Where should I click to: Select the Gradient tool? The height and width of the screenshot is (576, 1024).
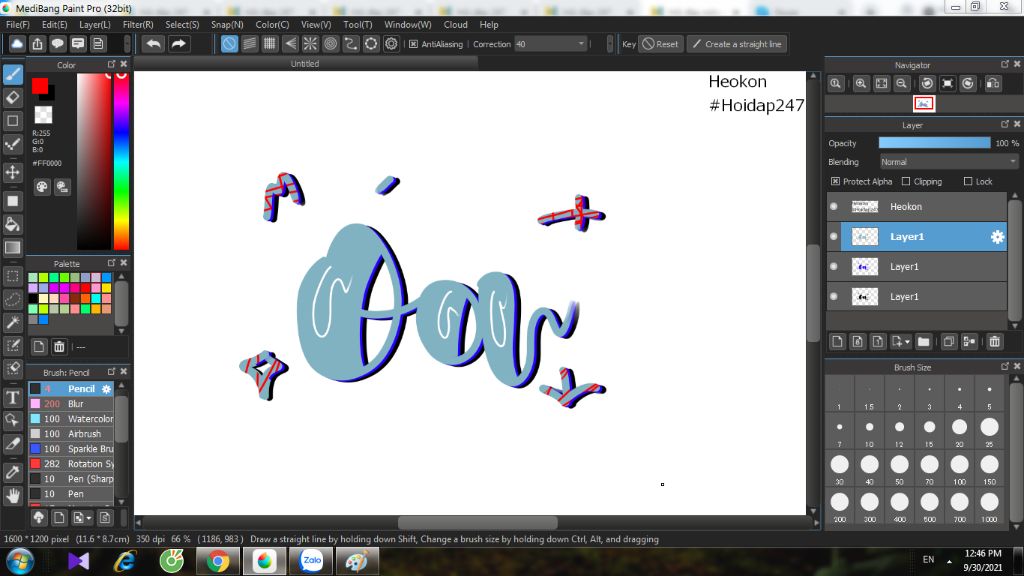pos(12,248)
